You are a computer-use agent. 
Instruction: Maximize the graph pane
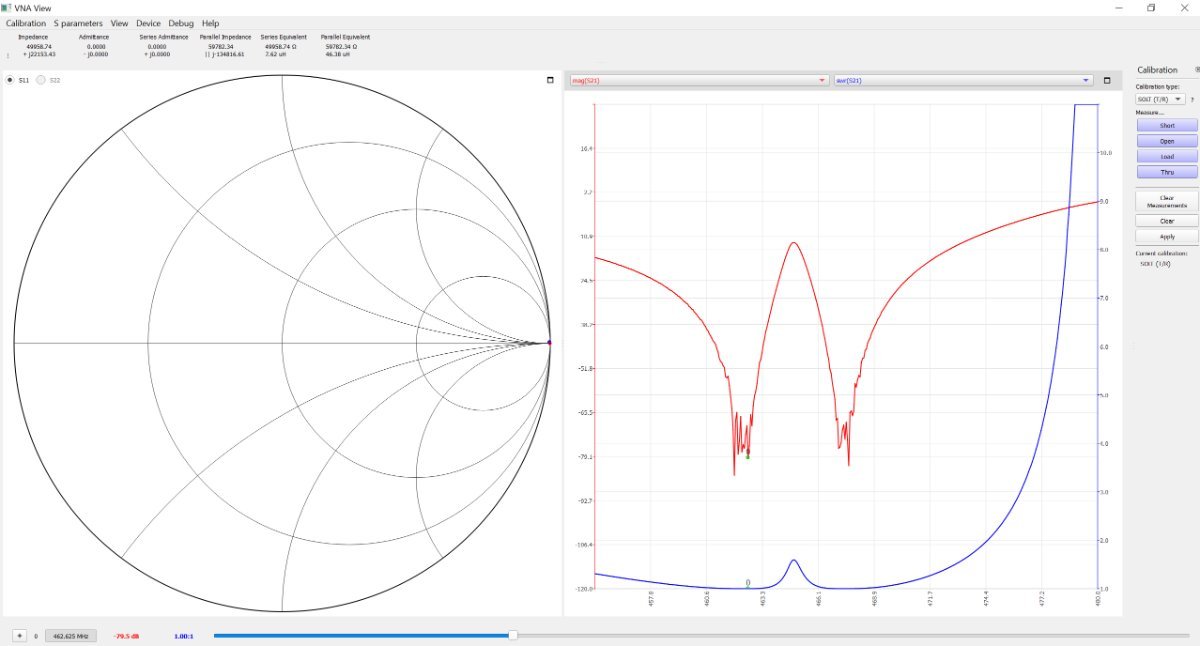[x=1107, y=80]
